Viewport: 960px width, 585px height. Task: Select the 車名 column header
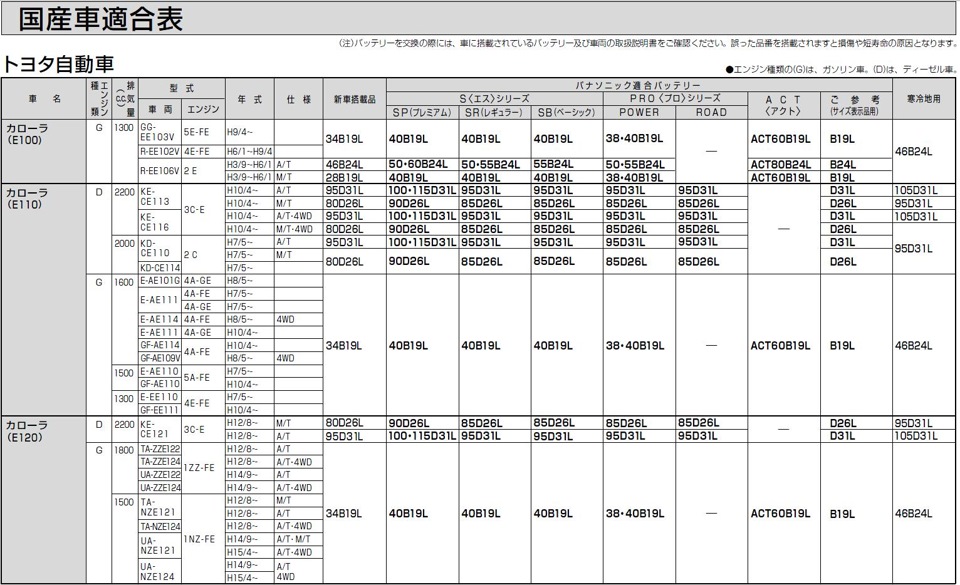point(44,99)
